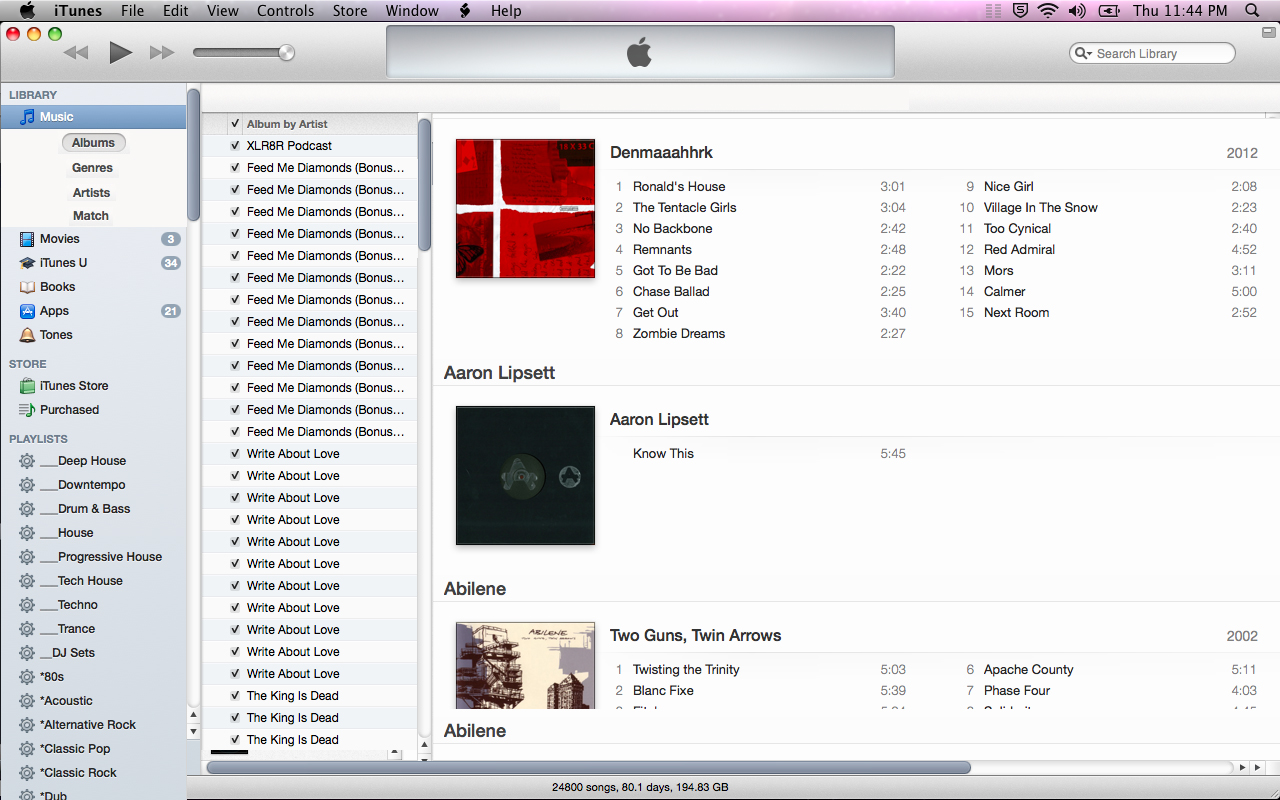The height and width of the screenshot is (800, 1280).
Task: Open the Window menu
Action: click(412, 11)
